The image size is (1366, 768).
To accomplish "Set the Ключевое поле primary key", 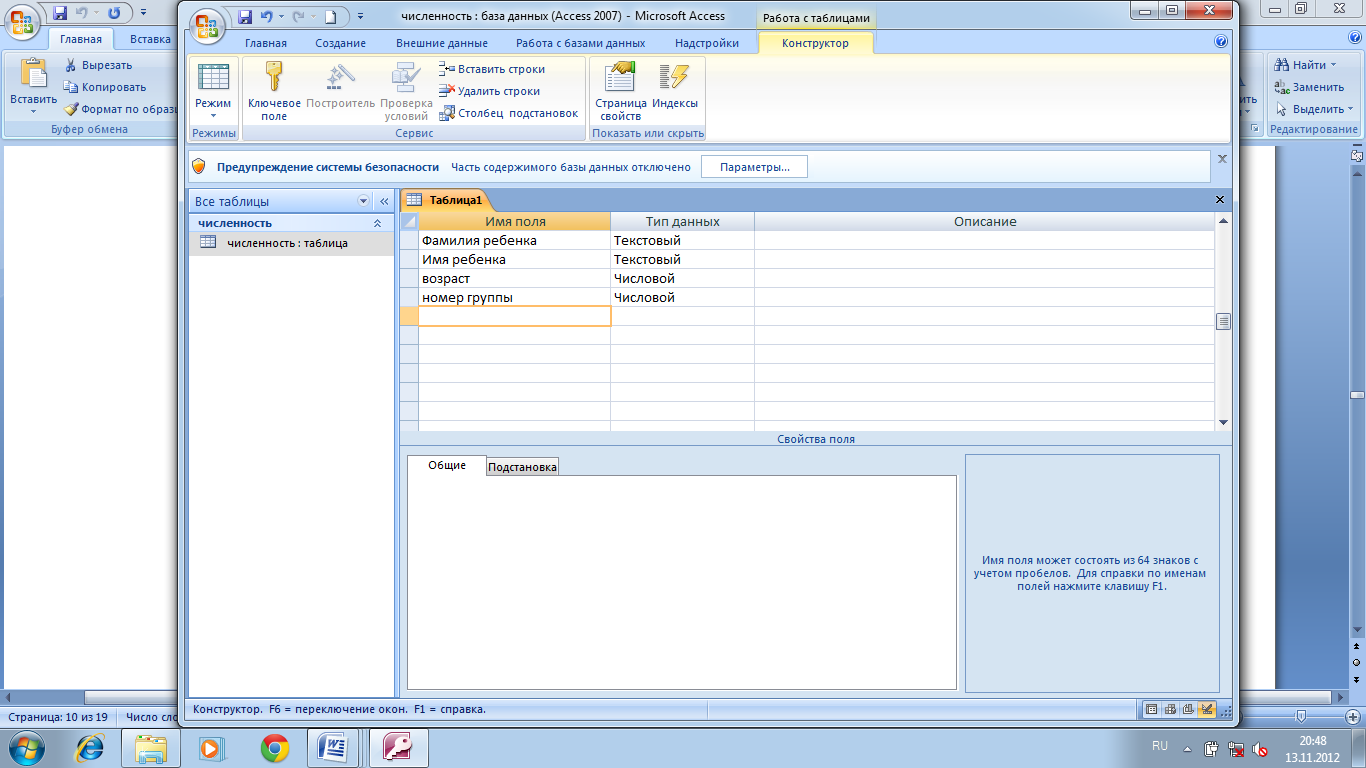I will pos(274,92).
